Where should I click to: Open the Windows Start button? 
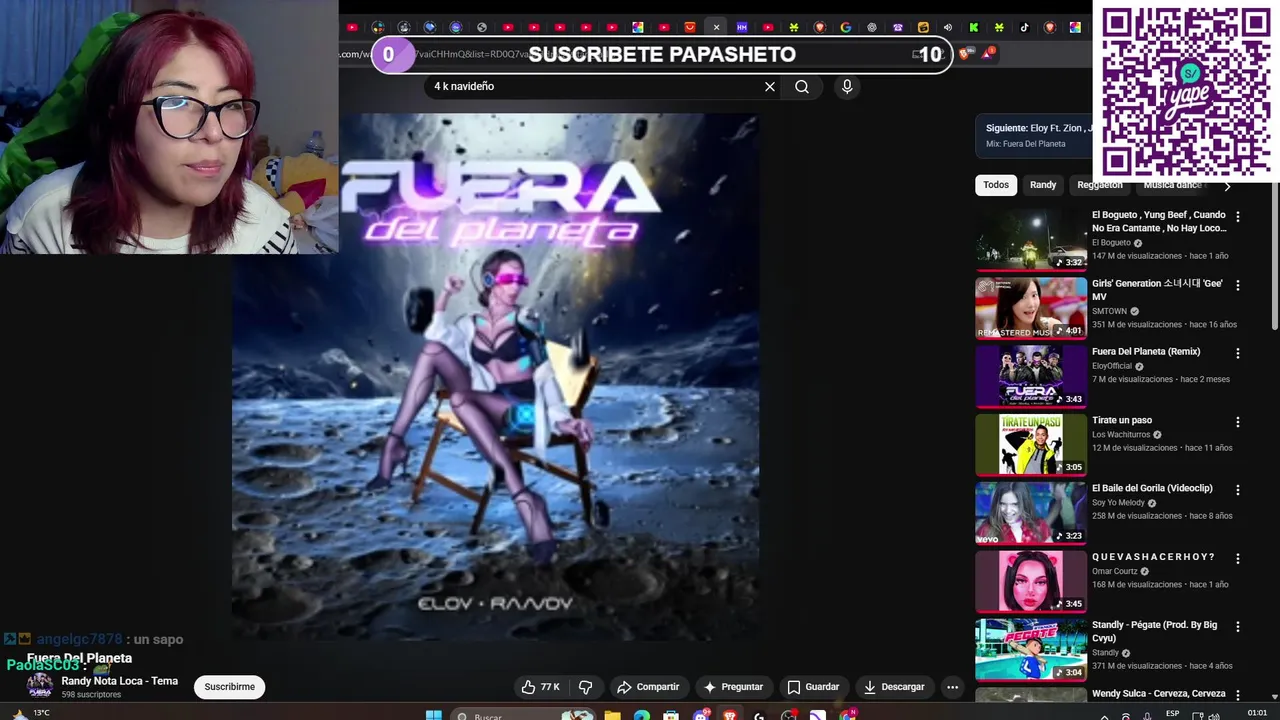pos(433,715)
